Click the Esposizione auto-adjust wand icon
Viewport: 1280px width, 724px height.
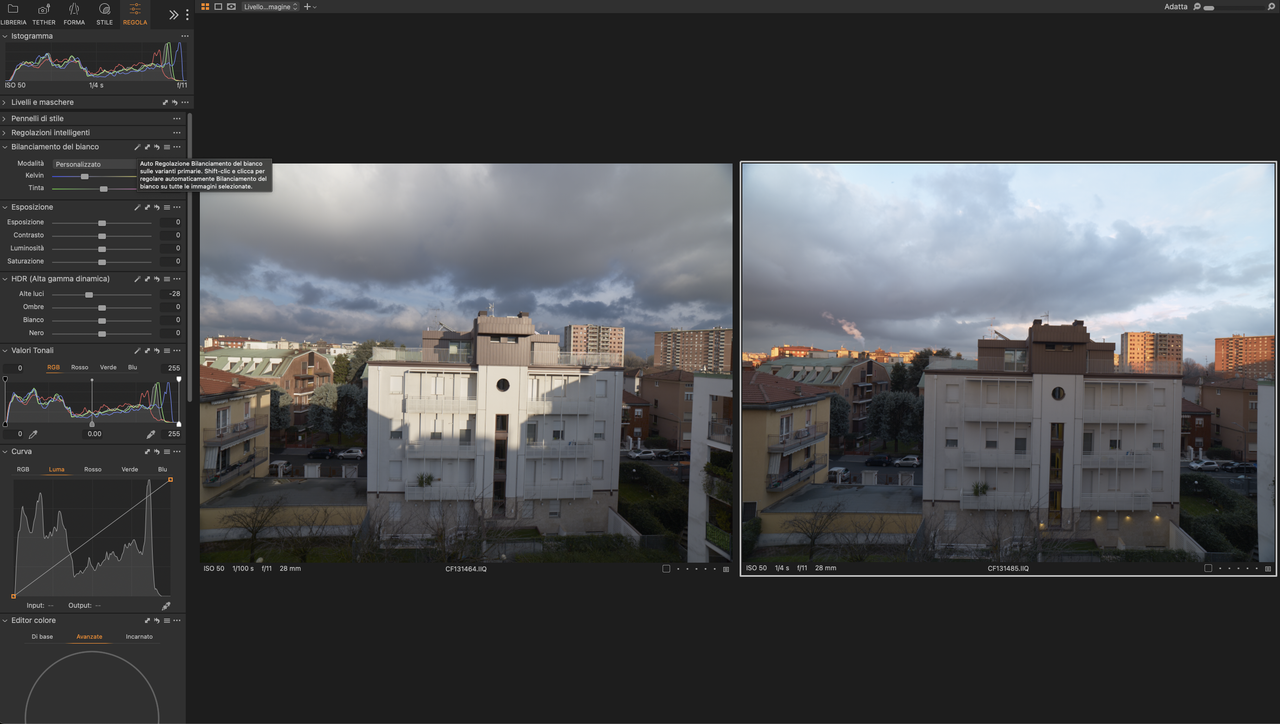(137, 207)
